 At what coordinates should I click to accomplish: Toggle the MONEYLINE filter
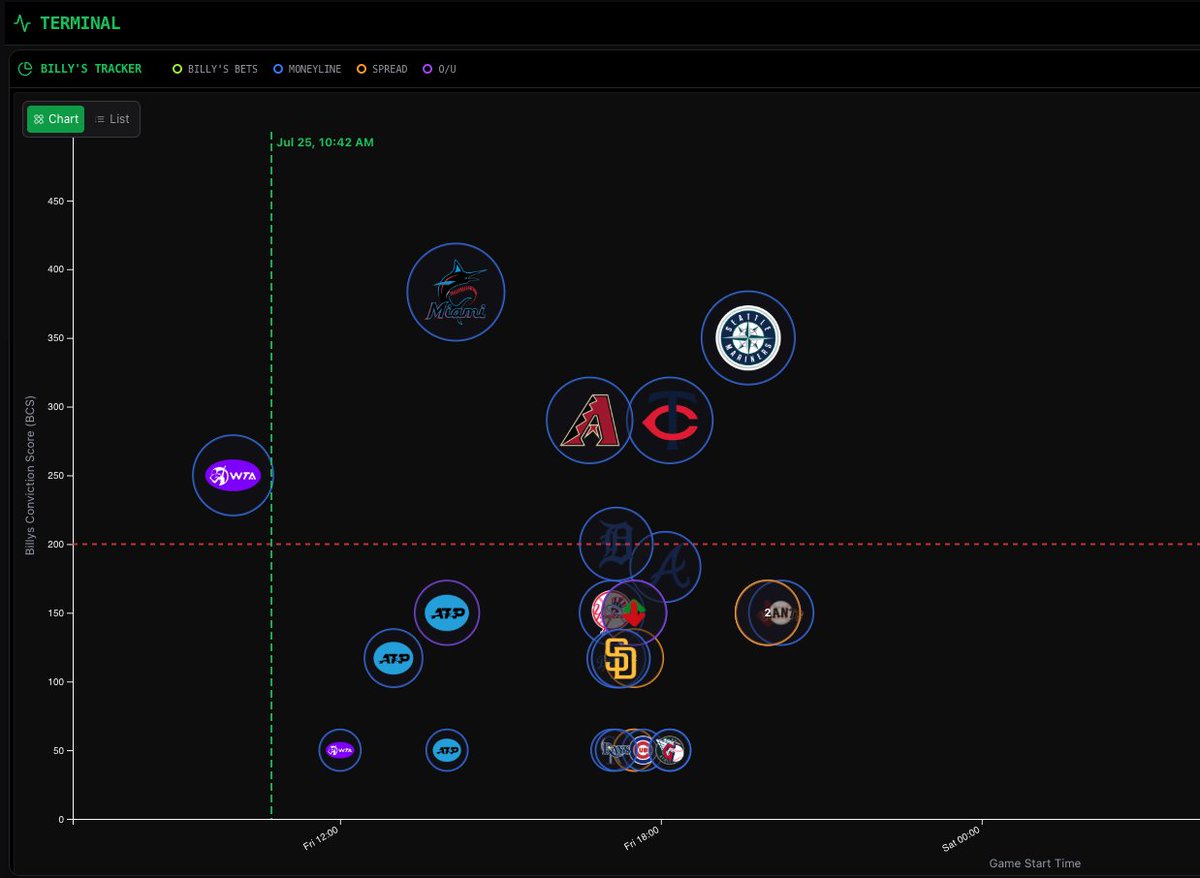(x=307, y=69)
